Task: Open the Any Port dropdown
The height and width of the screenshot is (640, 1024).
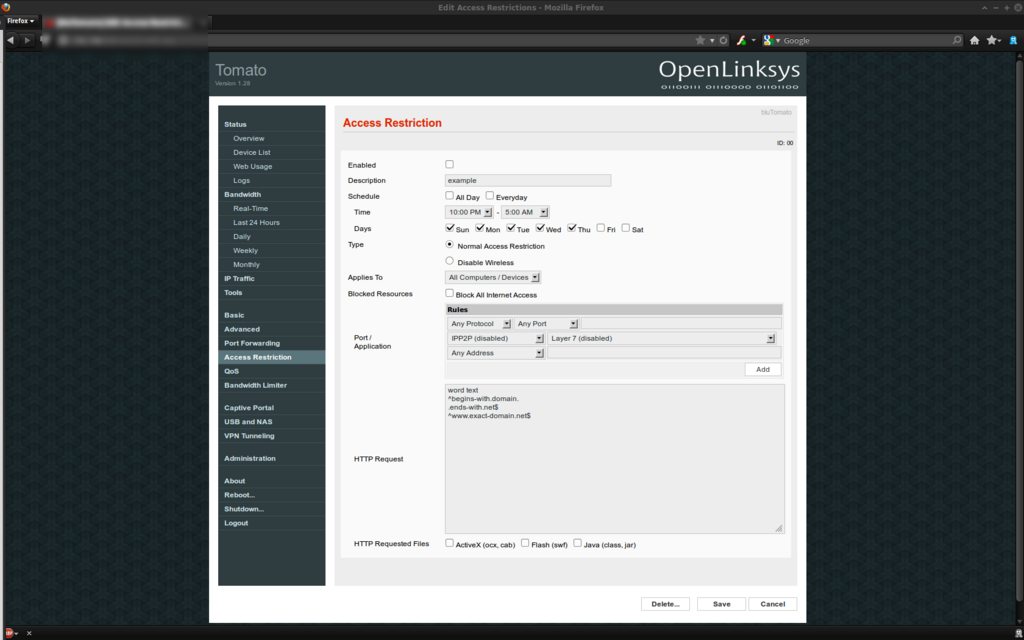Action: click(547, 324)
